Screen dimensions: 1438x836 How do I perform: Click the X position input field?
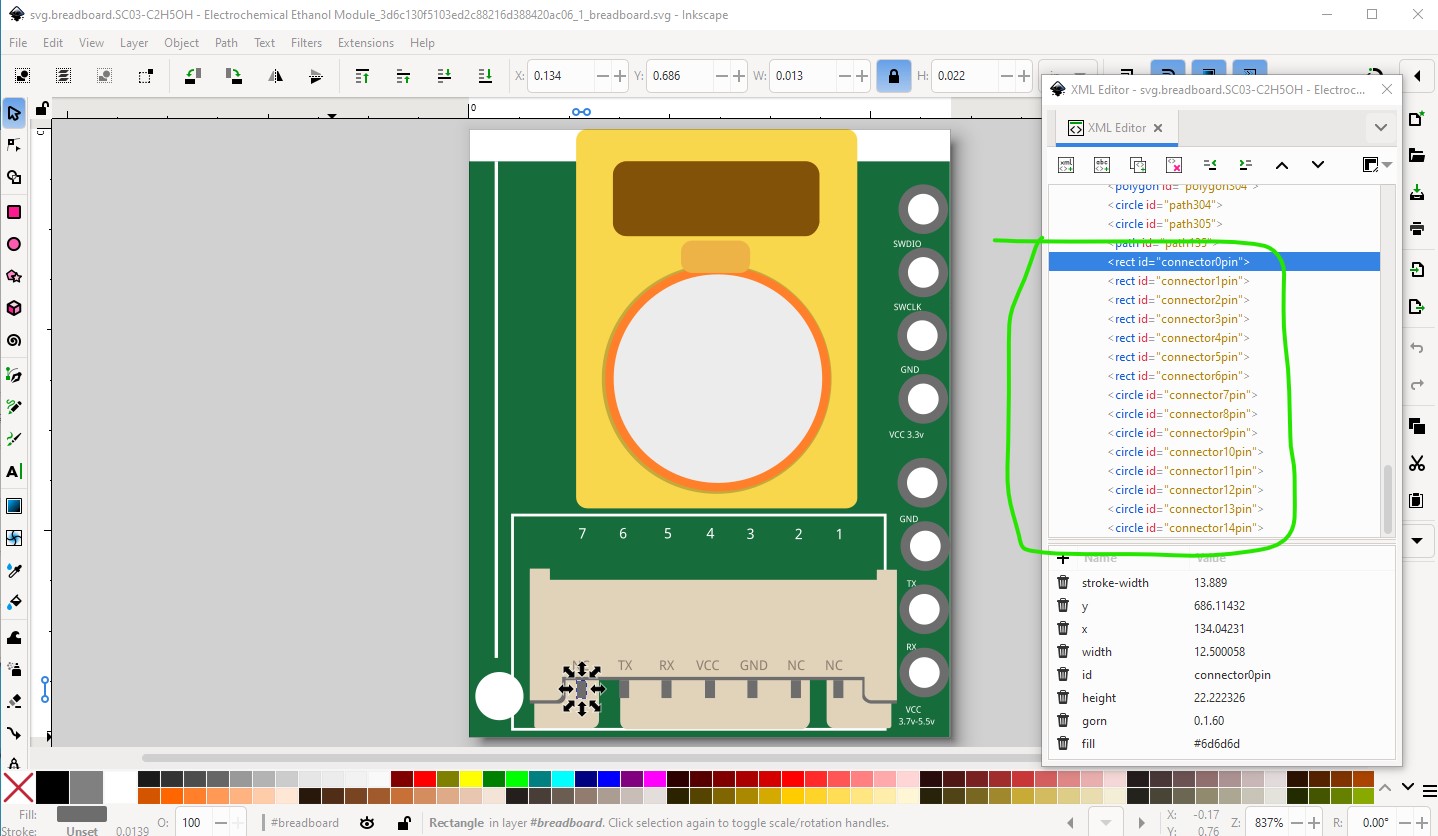point(562,76)
